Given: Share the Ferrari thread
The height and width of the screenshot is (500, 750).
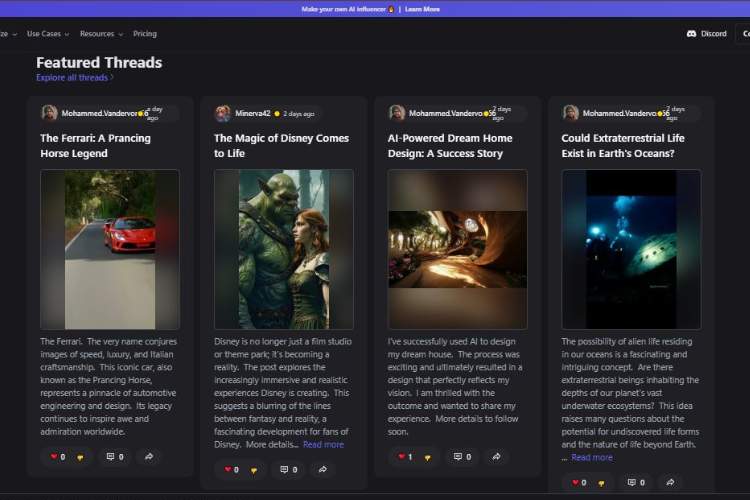Looking at the screenshot, I should point(149,457).
